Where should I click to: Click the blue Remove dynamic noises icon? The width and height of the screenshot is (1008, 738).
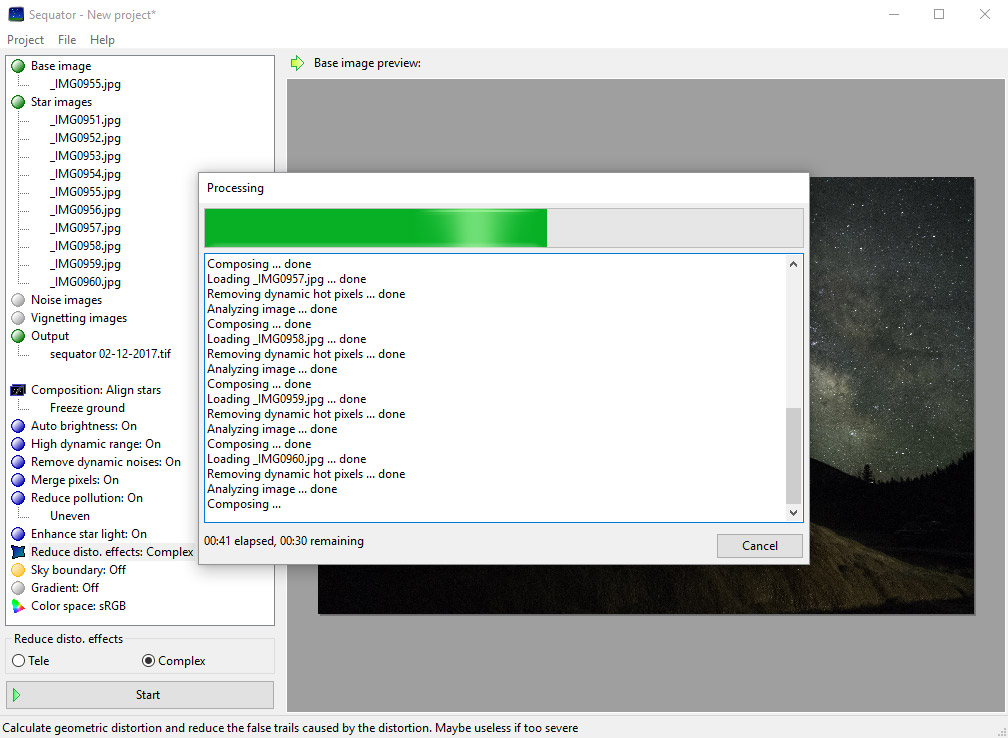[18, 462]
